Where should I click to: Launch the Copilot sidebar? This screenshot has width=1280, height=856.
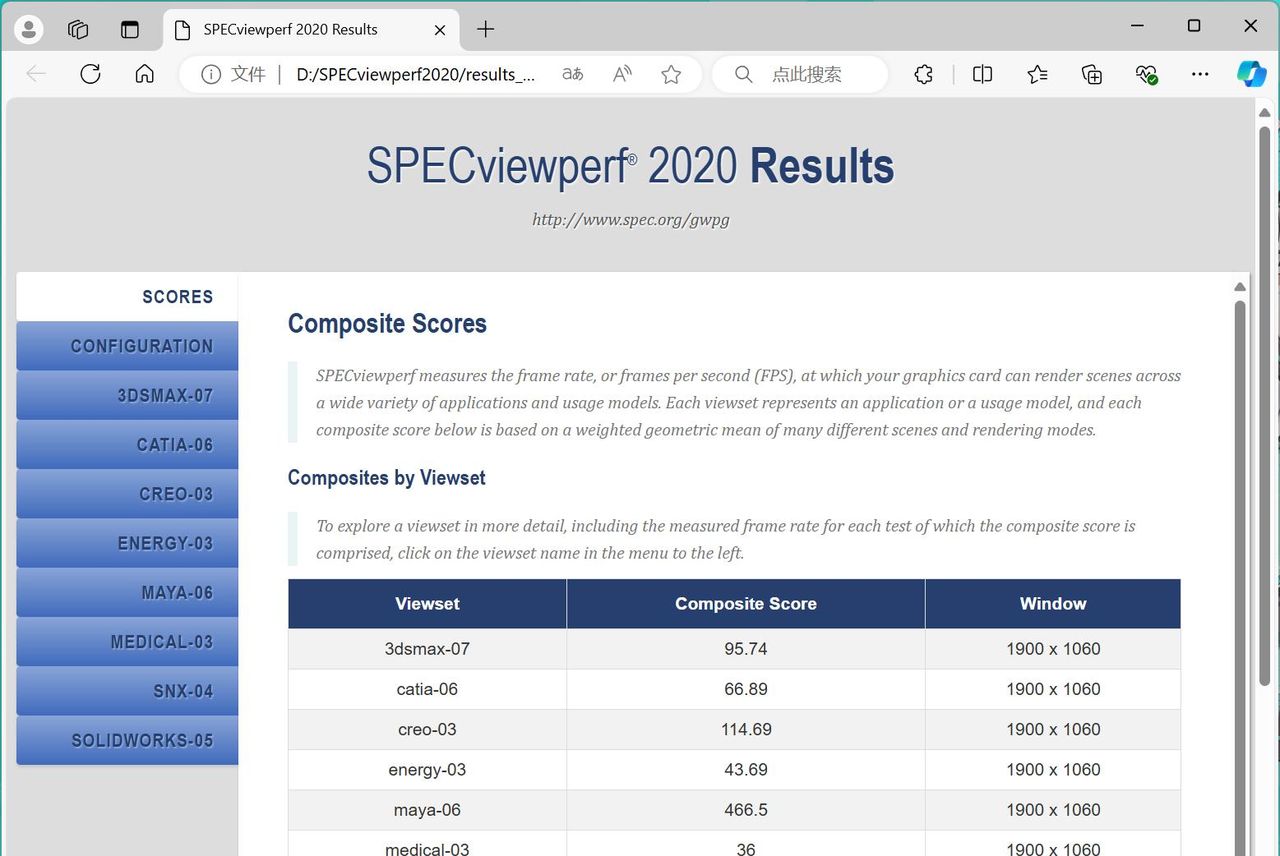click(1251, 74)
